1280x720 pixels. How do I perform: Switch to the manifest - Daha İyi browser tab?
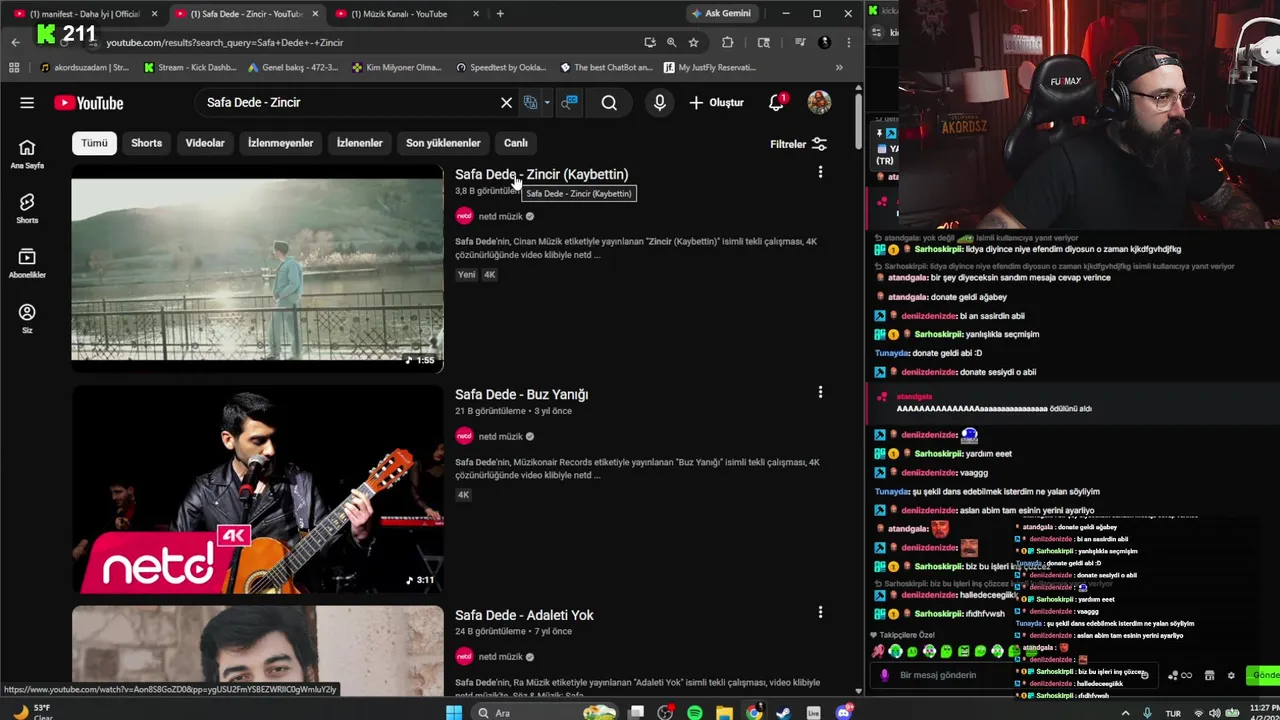click(85, 14)
